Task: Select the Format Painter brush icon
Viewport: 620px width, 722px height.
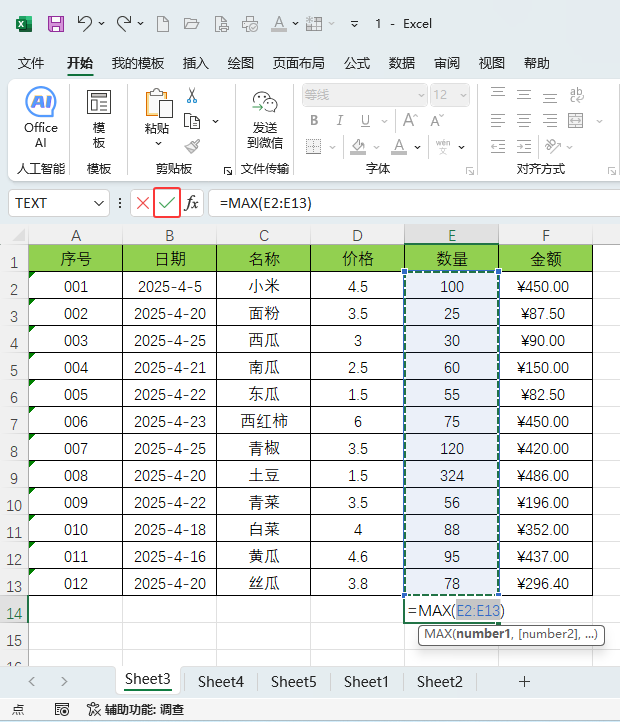Action: 192,146
